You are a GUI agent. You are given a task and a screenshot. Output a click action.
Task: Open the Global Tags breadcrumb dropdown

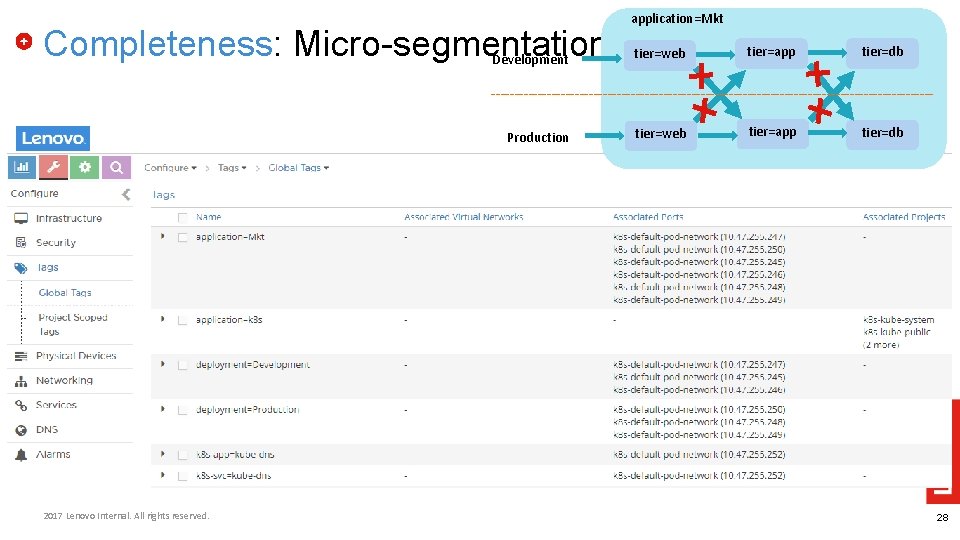[x=299, y=168]
